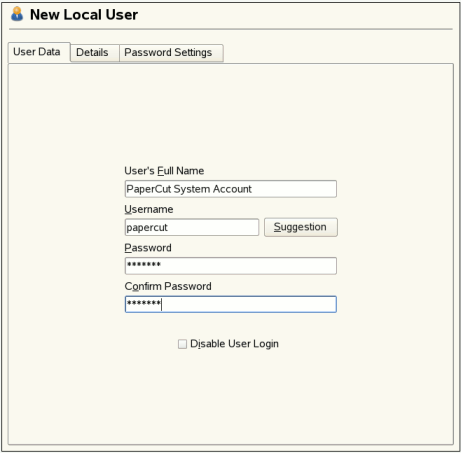Image resolution: width=461 pixels, height=453 pixels.
Task: Click the Username label
Action: point(149,209)
